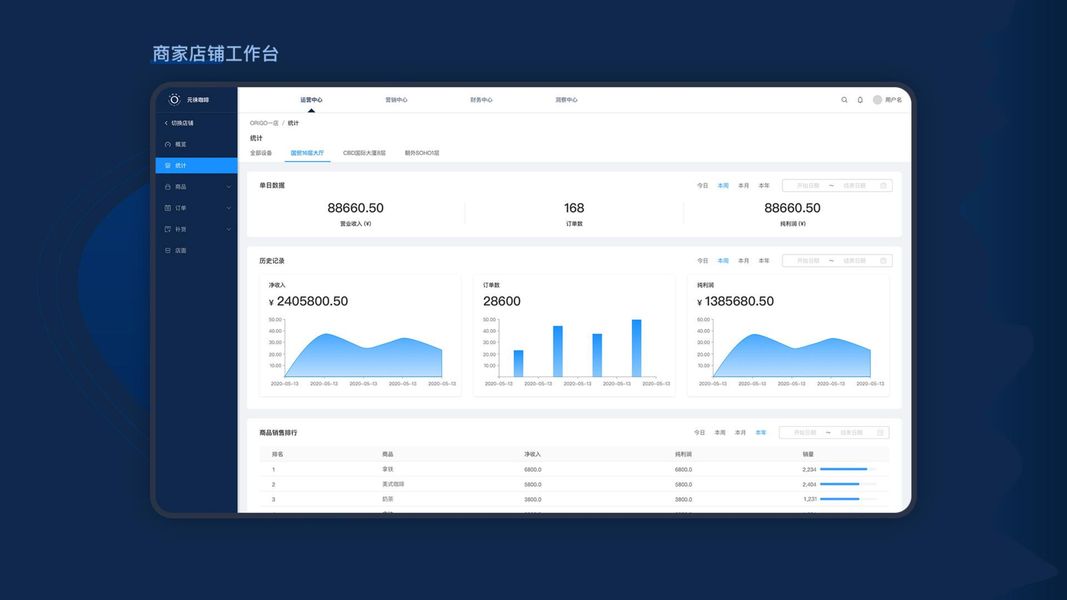Open calendar icon in 单日数据 date range
Viewport: 1067px width, 600px height.
[883, 186]
